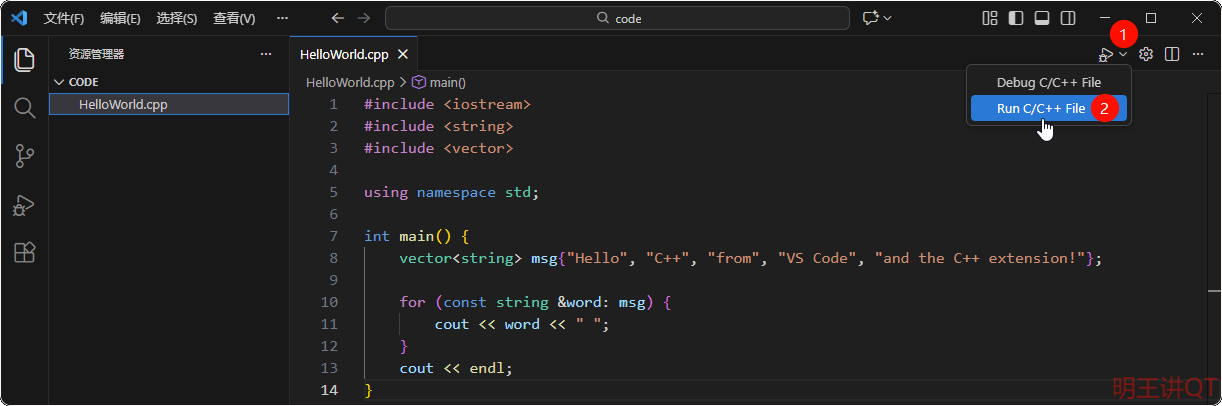Toggle the primary side bar
Screen dimensions: 1222x406
pos(1016,18)
